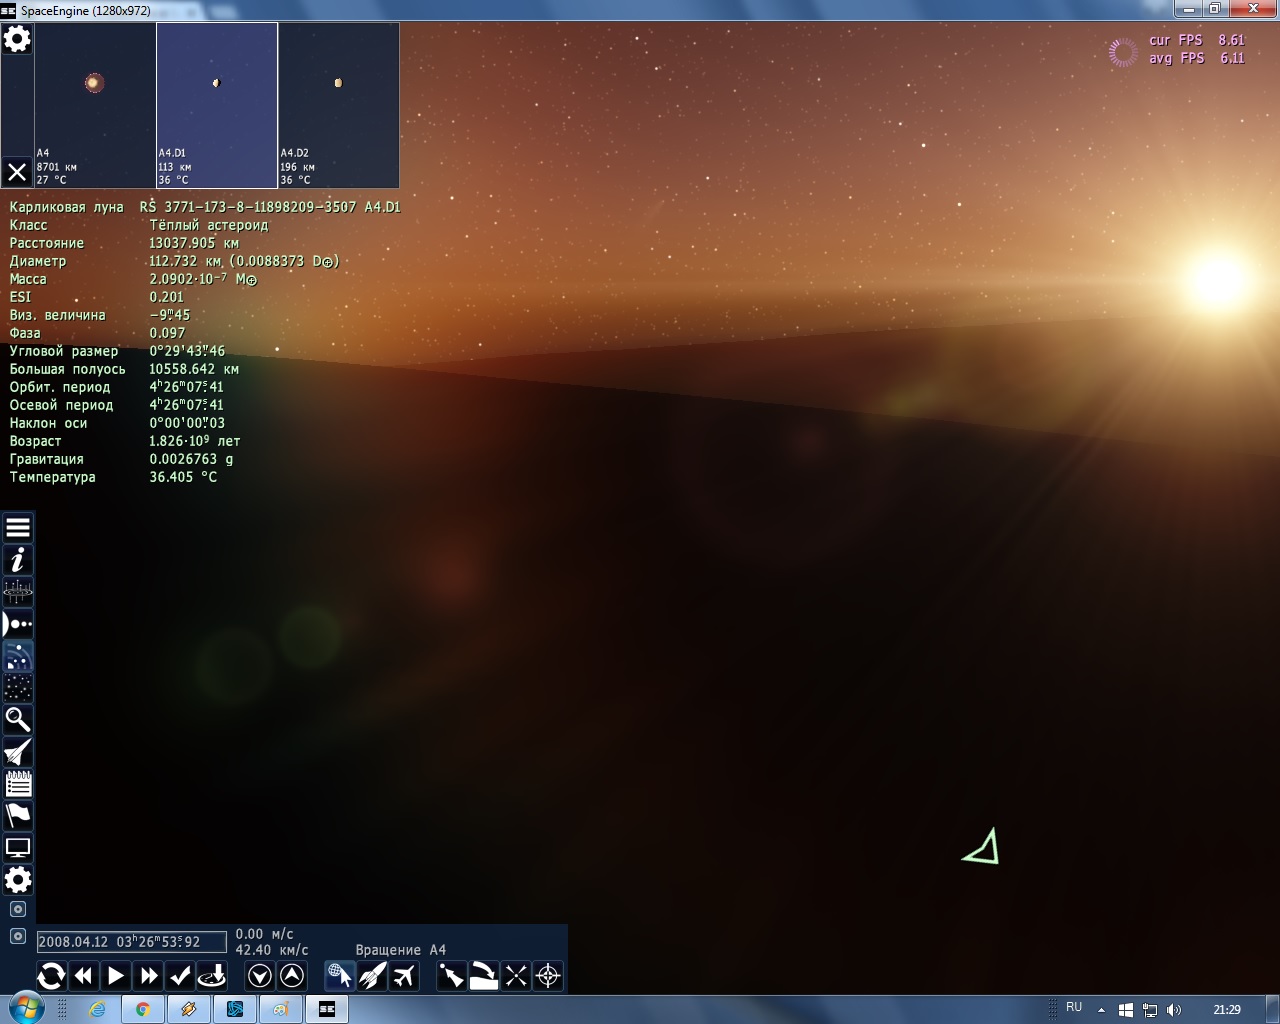
Task: Speed up time with fast-forward button
Action: (148, 976)
